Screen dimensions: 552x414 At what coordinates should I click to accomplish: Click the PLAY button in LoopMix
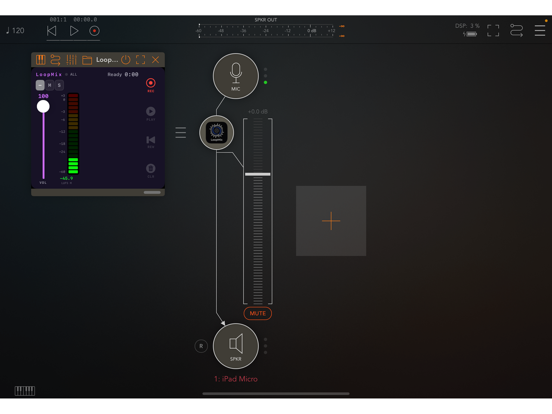pyautogui.click(x=151, y=113)
